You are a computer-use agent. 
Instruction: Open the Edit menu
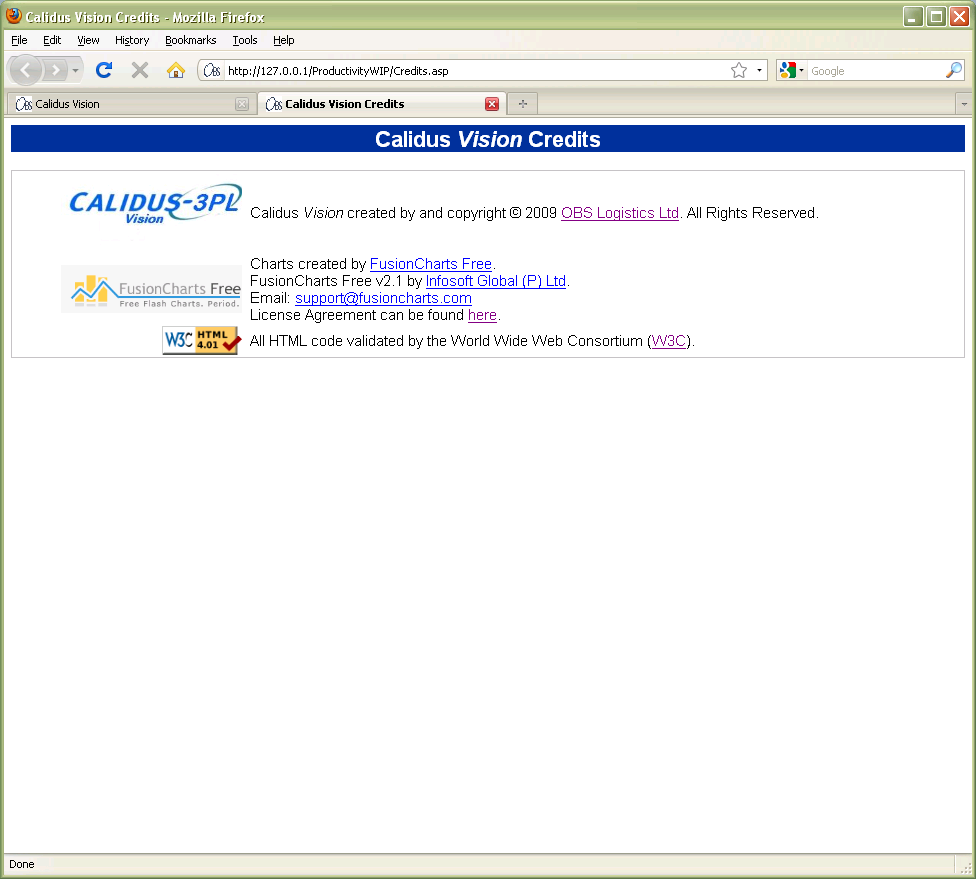[52, 40]
